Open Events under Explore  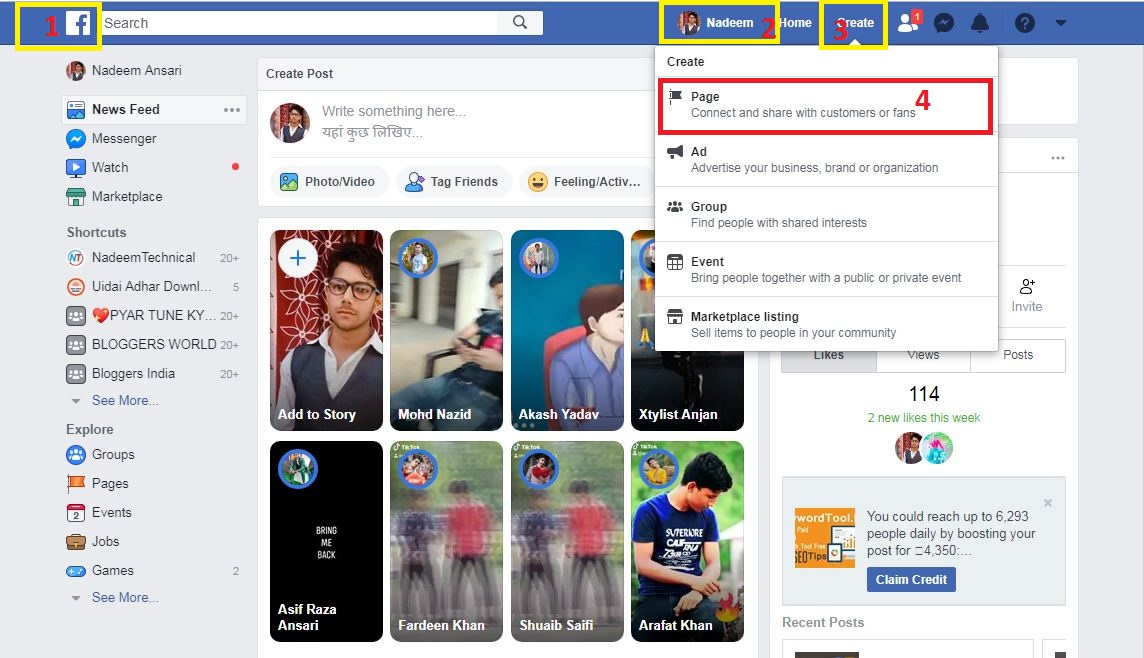click(99, 513)
